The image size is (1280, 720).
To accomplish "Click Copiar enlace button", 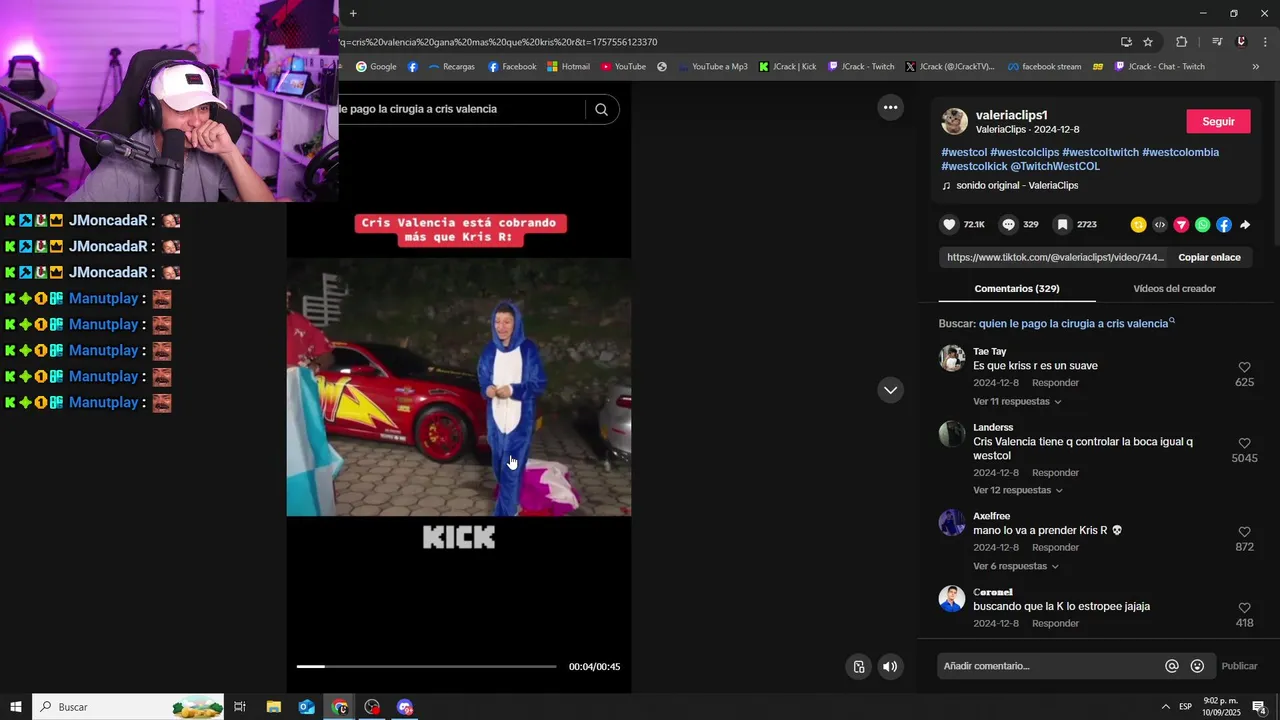I will click(x=1209, y=258).
